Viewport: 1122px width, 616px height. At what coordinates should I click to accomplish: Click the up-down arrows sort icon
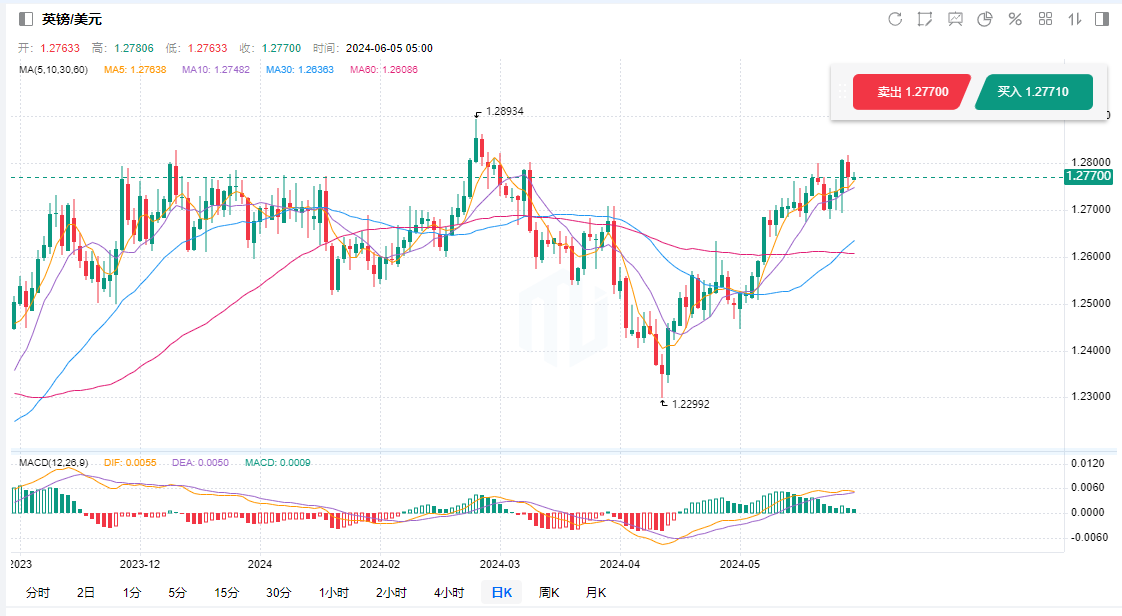click(x=1075, y=19)
